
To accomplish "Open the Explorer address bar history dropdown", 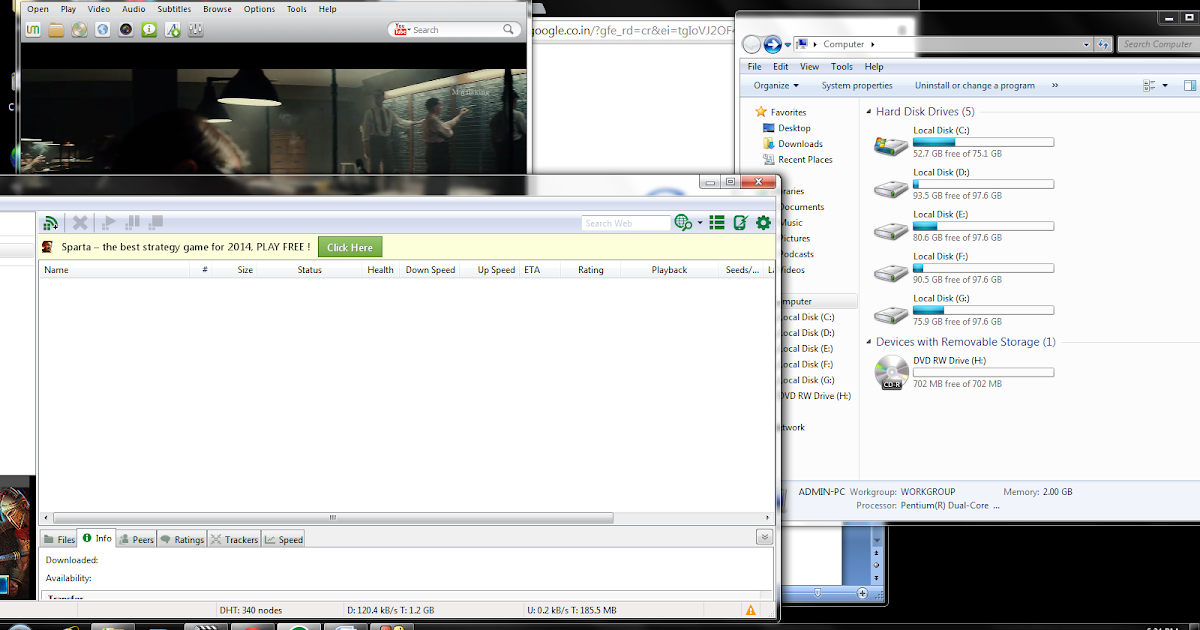I will (x=1087, y=44).
